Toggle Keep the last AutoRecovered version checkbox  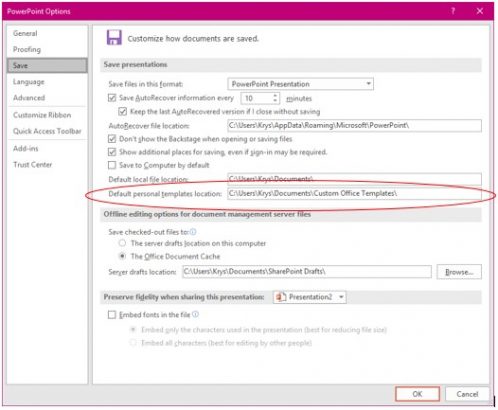tap(123, 111)
